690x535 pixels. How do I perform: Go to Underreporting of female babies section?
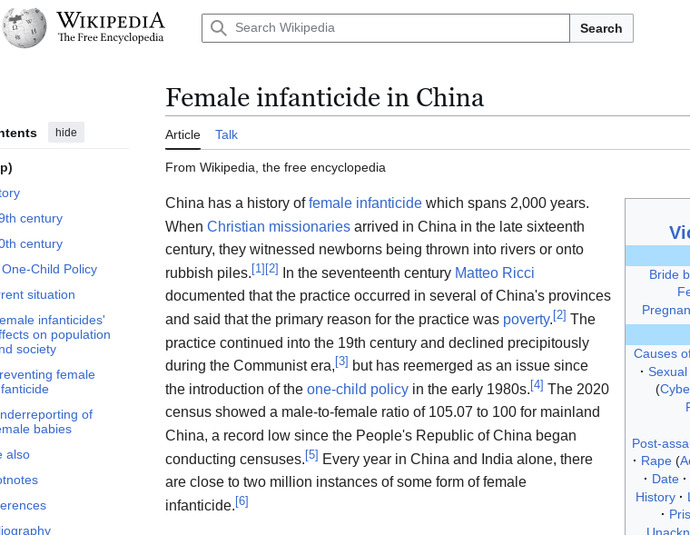click(x=46, y=421)
